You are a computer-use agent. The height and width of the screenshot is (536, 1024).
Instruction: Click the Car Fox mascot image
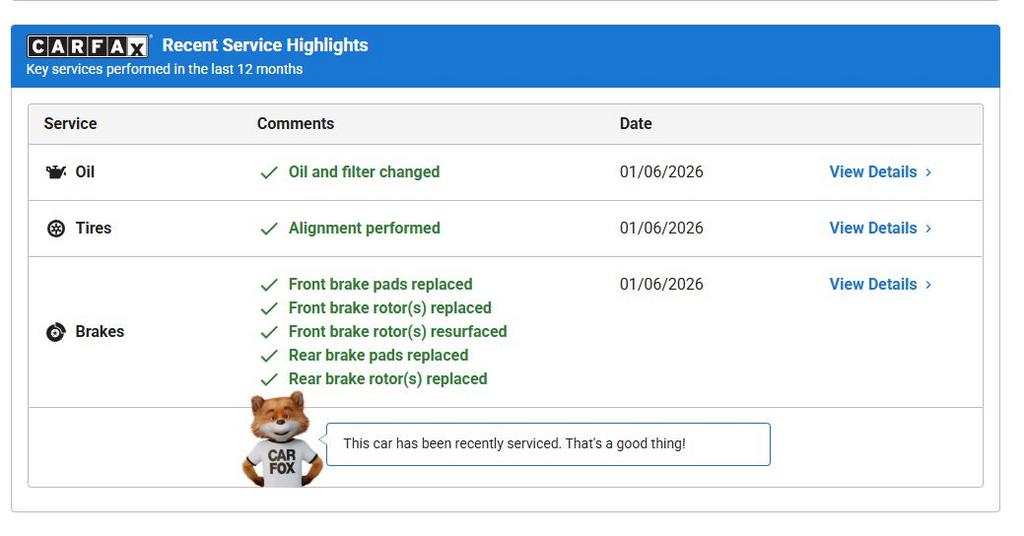[282, 442]
